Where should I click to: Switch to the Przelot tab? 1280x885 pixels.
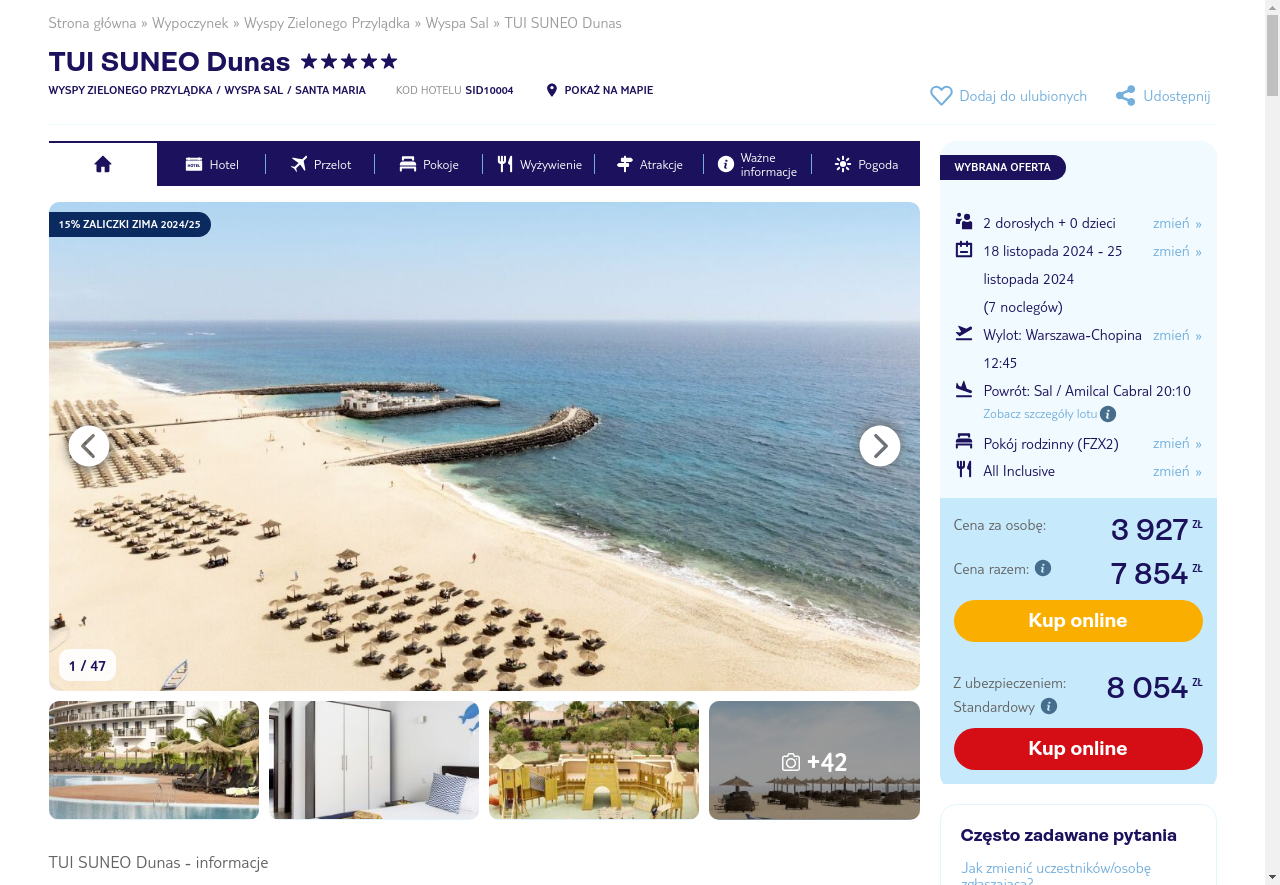(321, 164)
